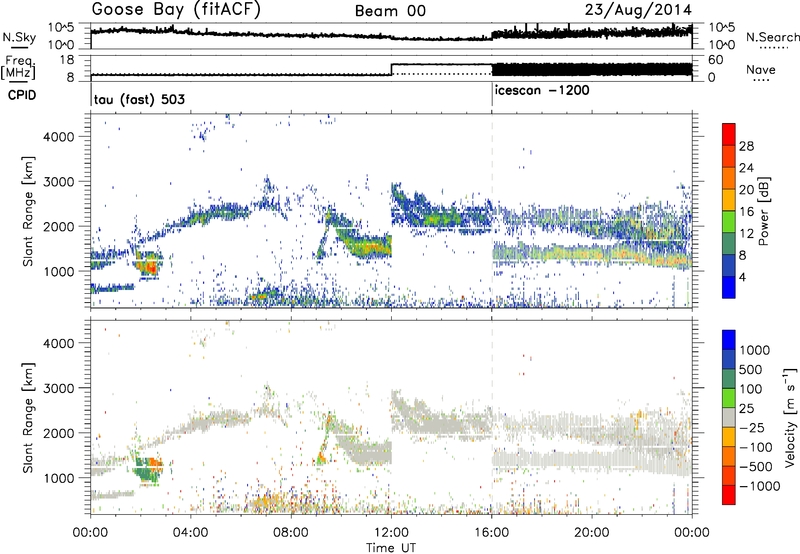Viewport: 800px width, 554px height.
Task: Click the '16' tick on the Power scale
Action: 746,212
